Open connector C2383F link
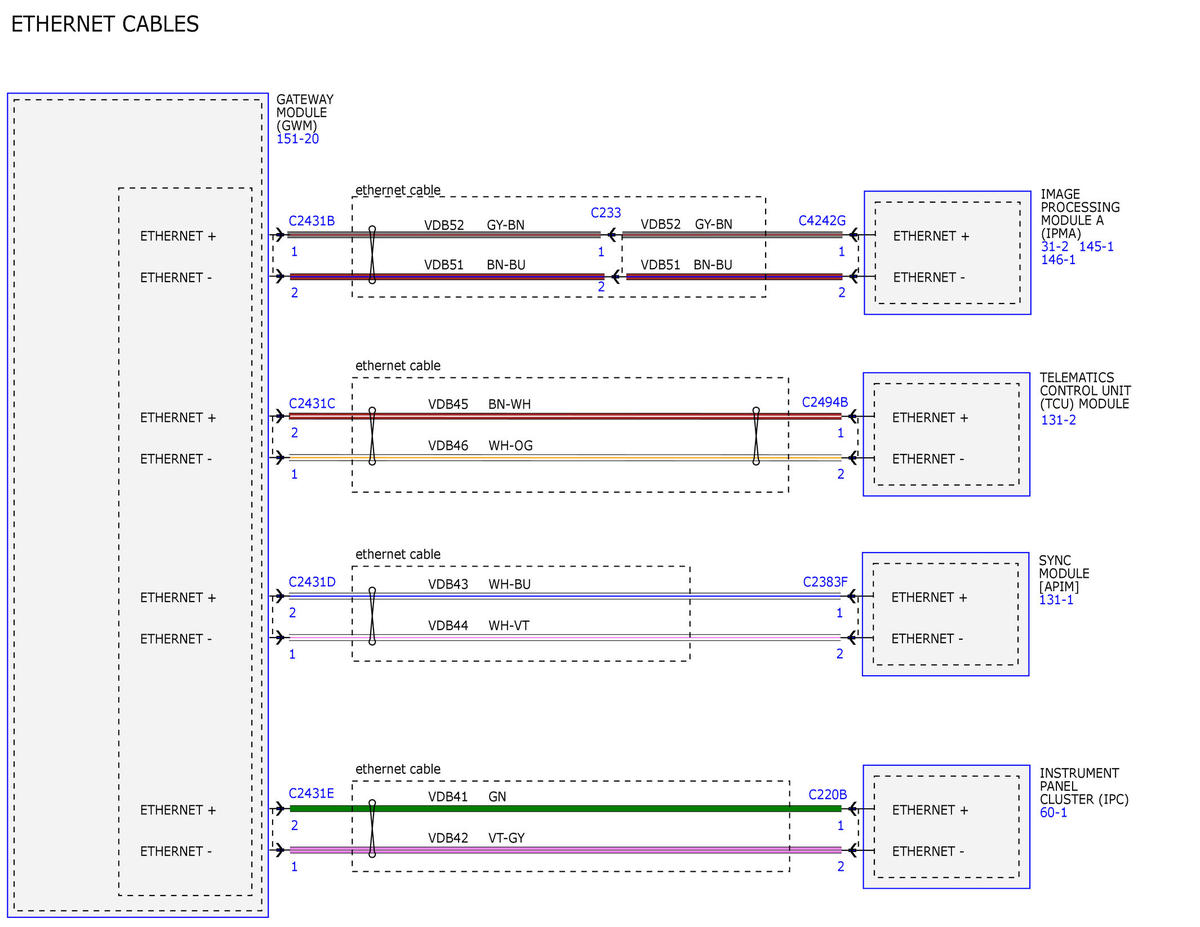 click(825, 582)
